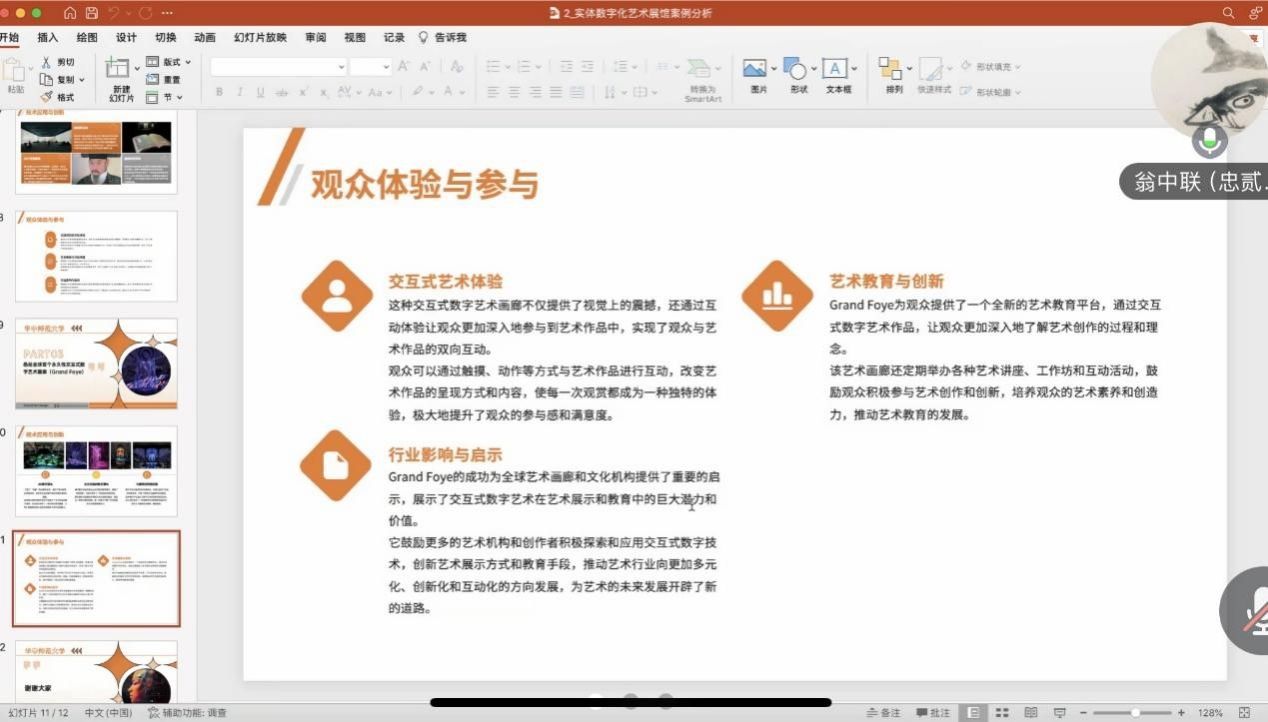Switch to Slide Sorter view

pyautogui.click(x=1001, y=713)
